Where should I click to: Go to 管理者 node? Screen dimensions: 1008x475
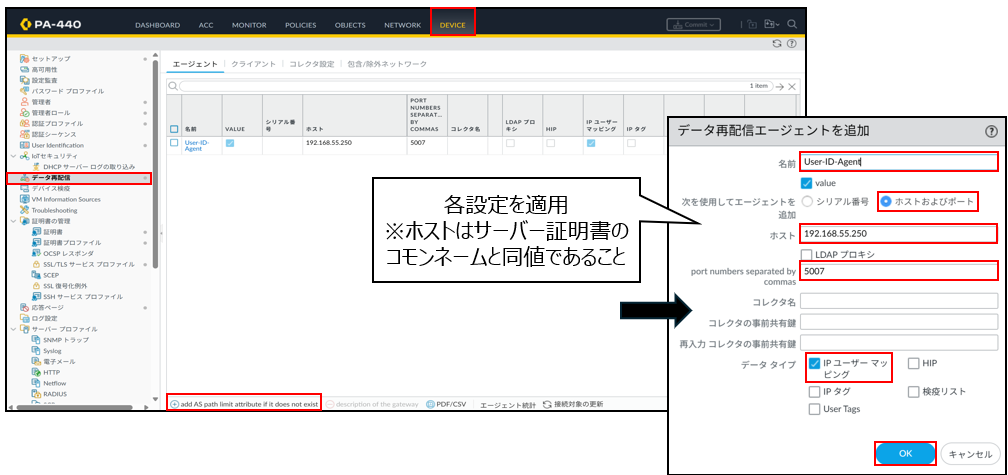point(40,102)
